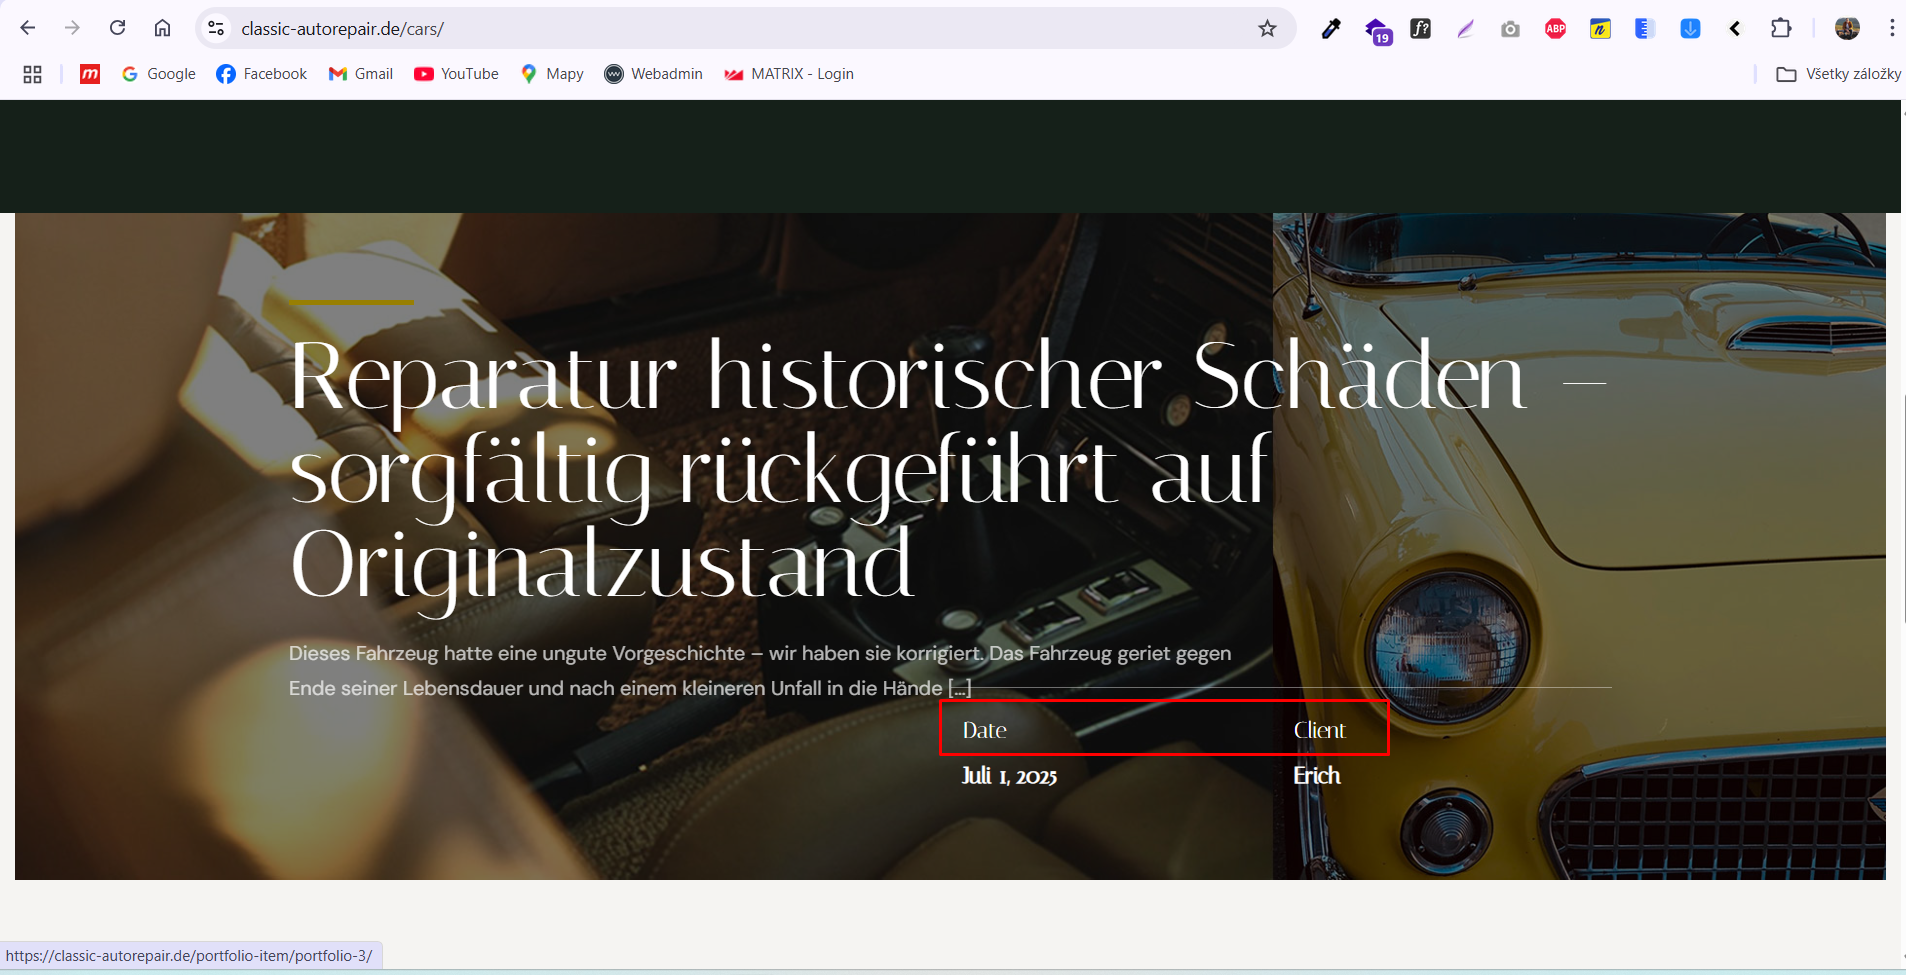Image resolution: width=1906 pixels, height=975 pixels.
Task: Bookmark this page with the star
Action: click(x=1267, y=29)
